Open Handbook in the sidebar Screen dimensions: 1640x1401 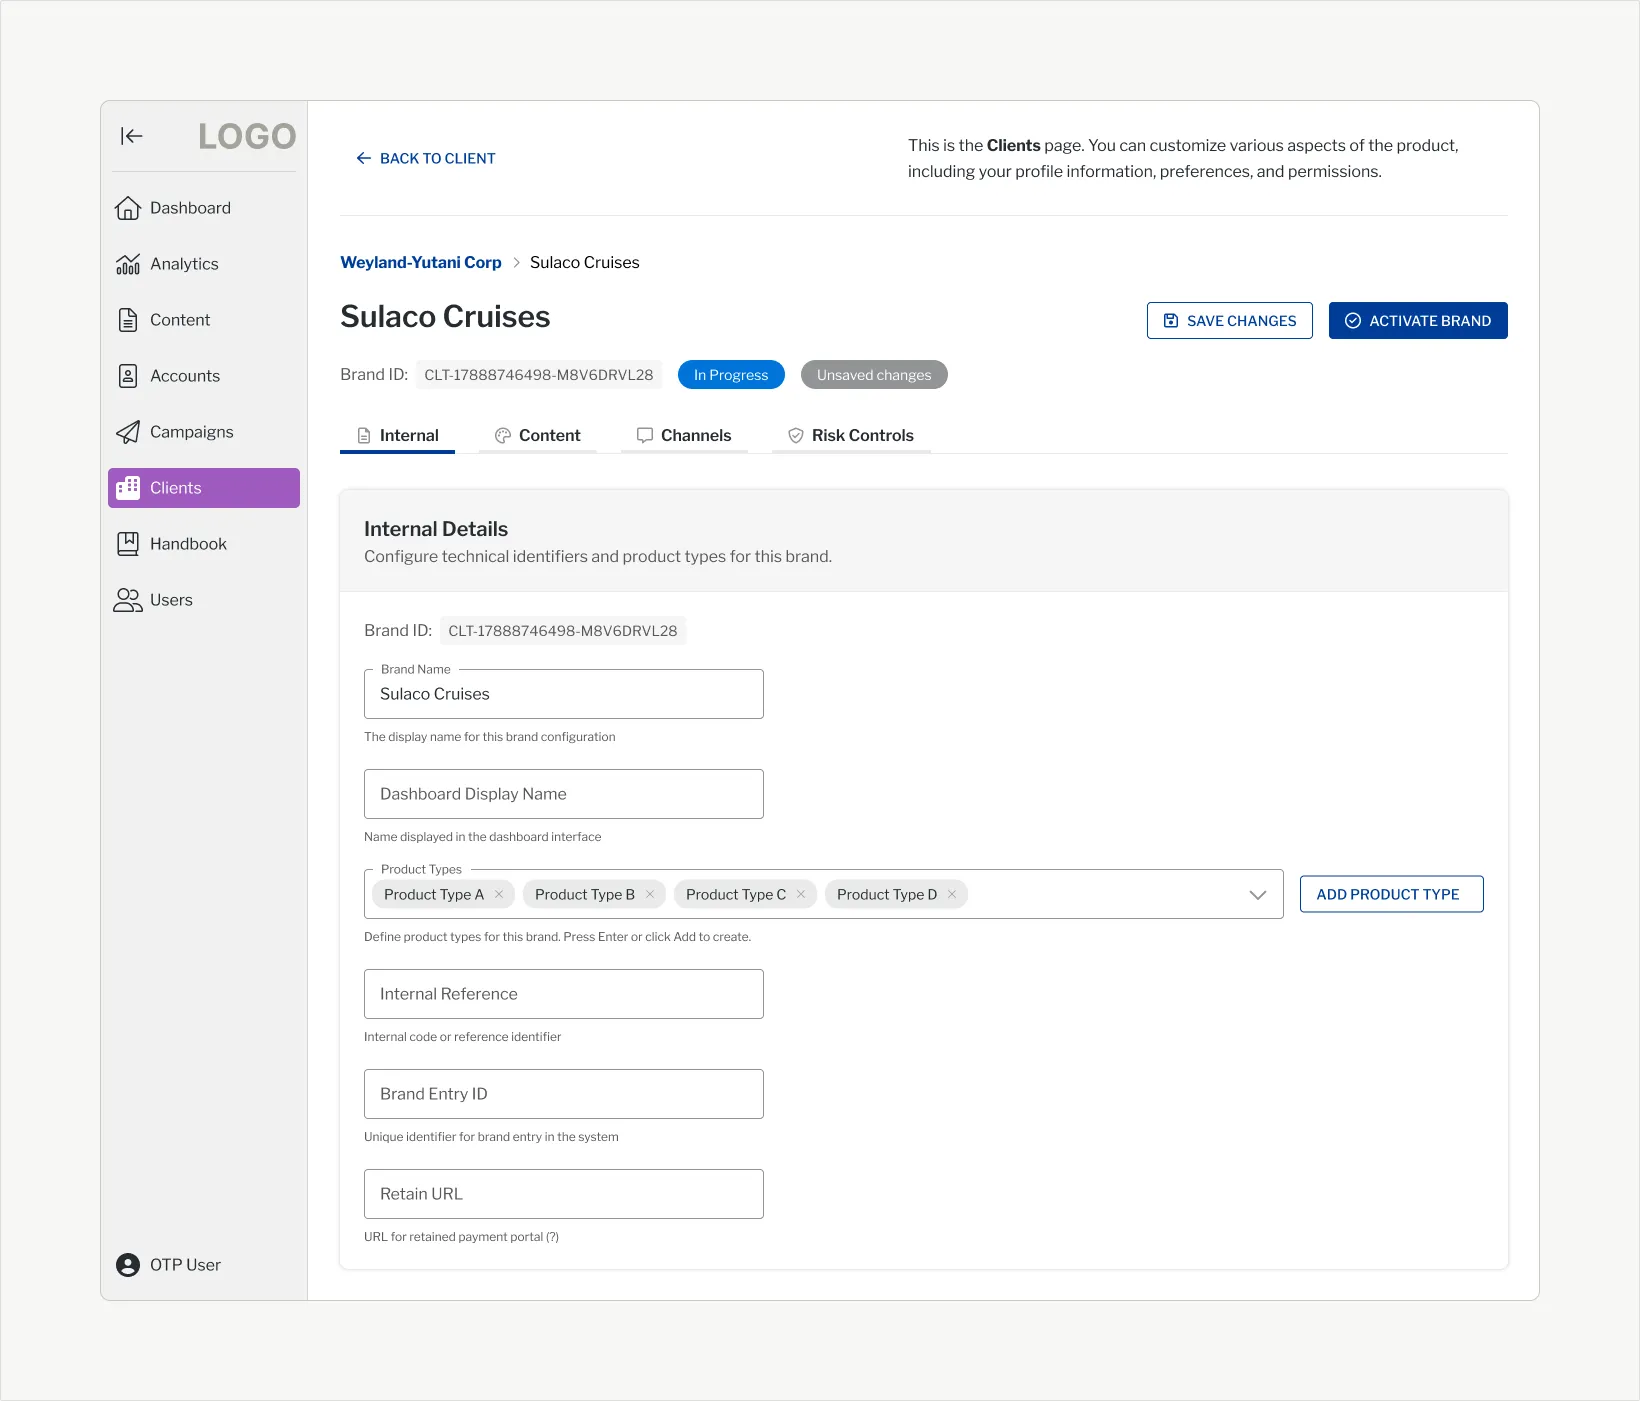pos(204,544)
